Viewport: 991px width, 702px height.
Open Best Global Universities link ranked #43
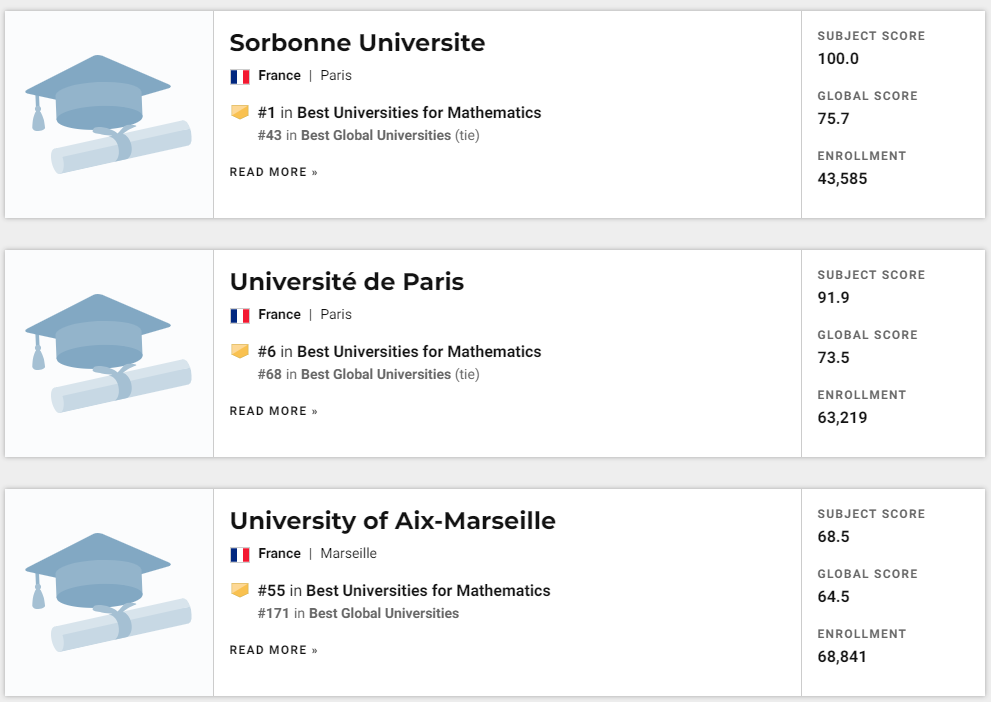[x=375, y=135]
